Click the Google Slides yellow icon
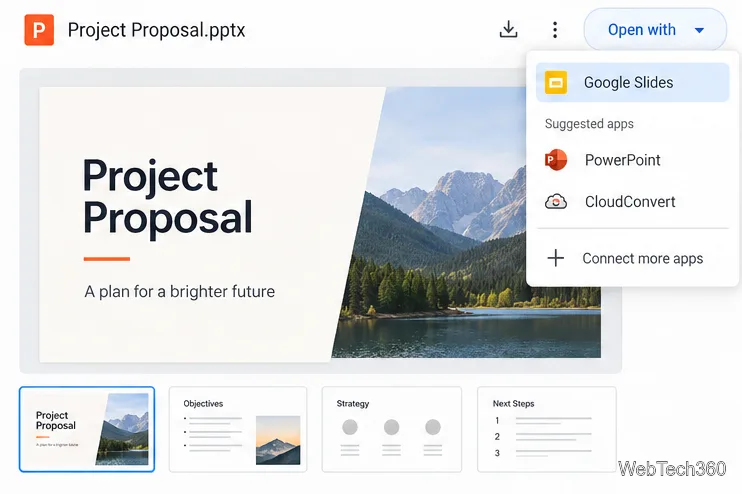 [x=556, y=82]
